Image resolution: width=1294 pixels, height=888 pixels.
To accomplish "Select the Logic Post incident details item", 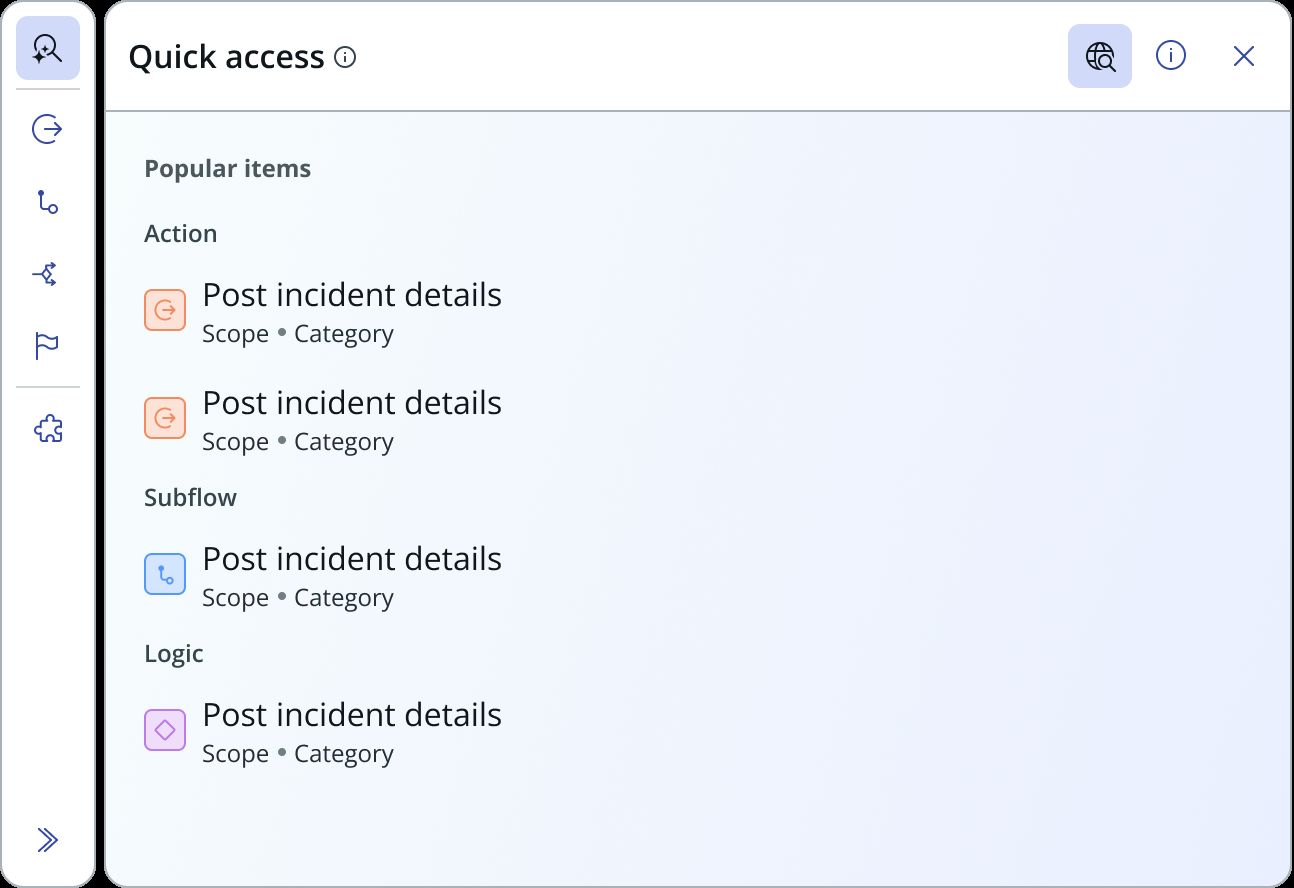I will 324,731.
